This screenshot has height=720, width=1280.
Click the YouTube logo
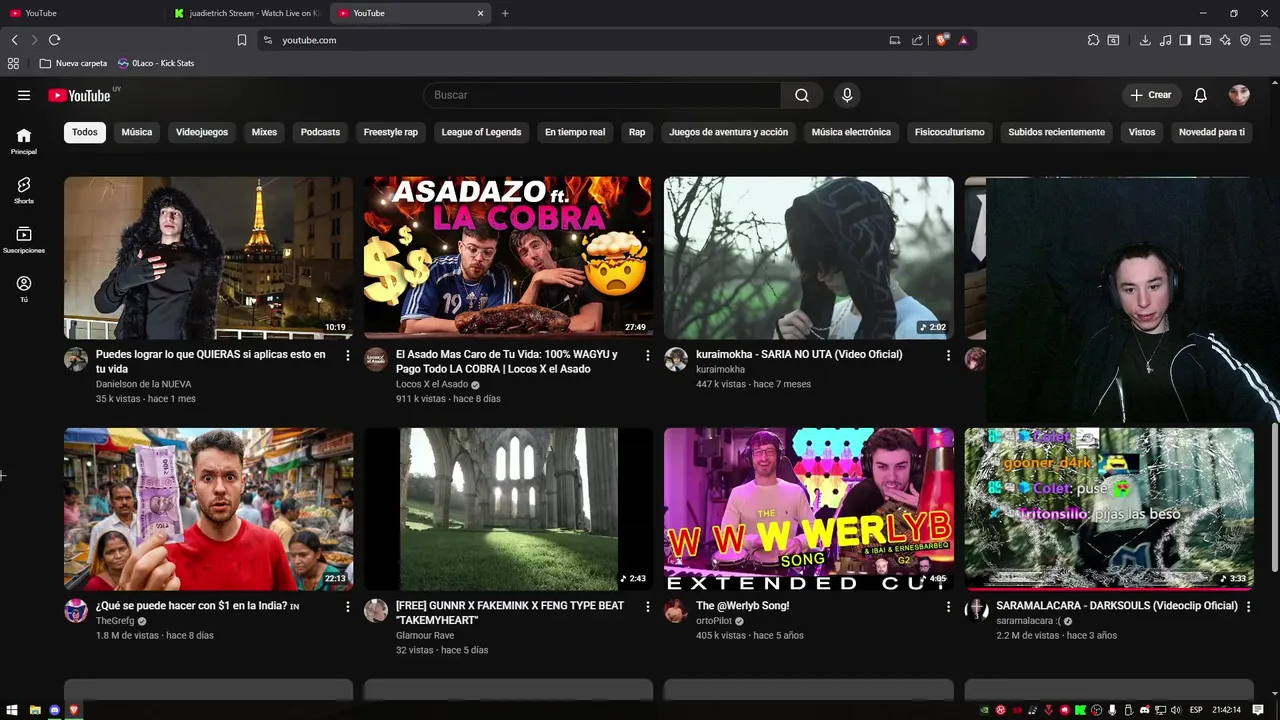tap(79, 95)
